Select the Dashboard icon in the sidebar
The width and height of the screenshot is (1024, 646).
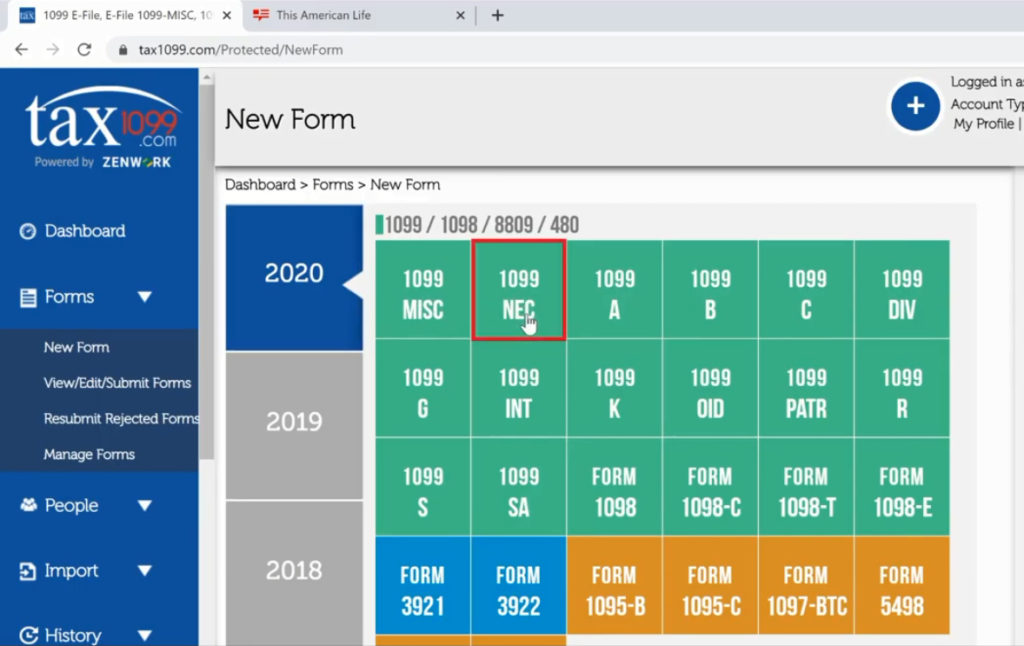28,231
